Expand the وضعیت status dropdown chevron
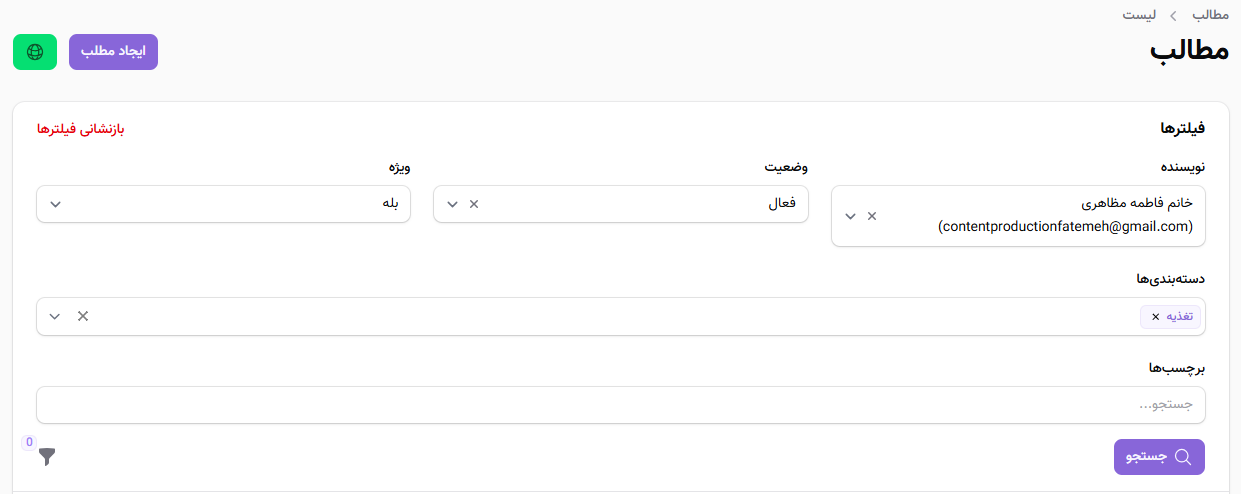1241x494 pixels. tap(453, 204)
